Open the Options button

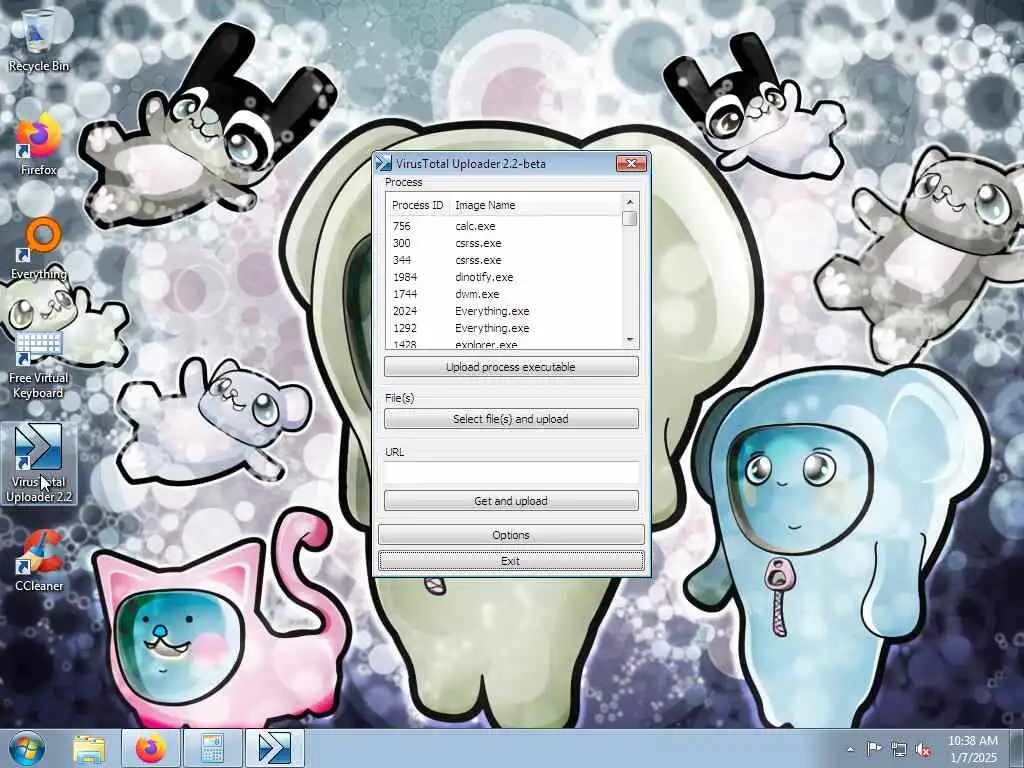coord(511,535)
